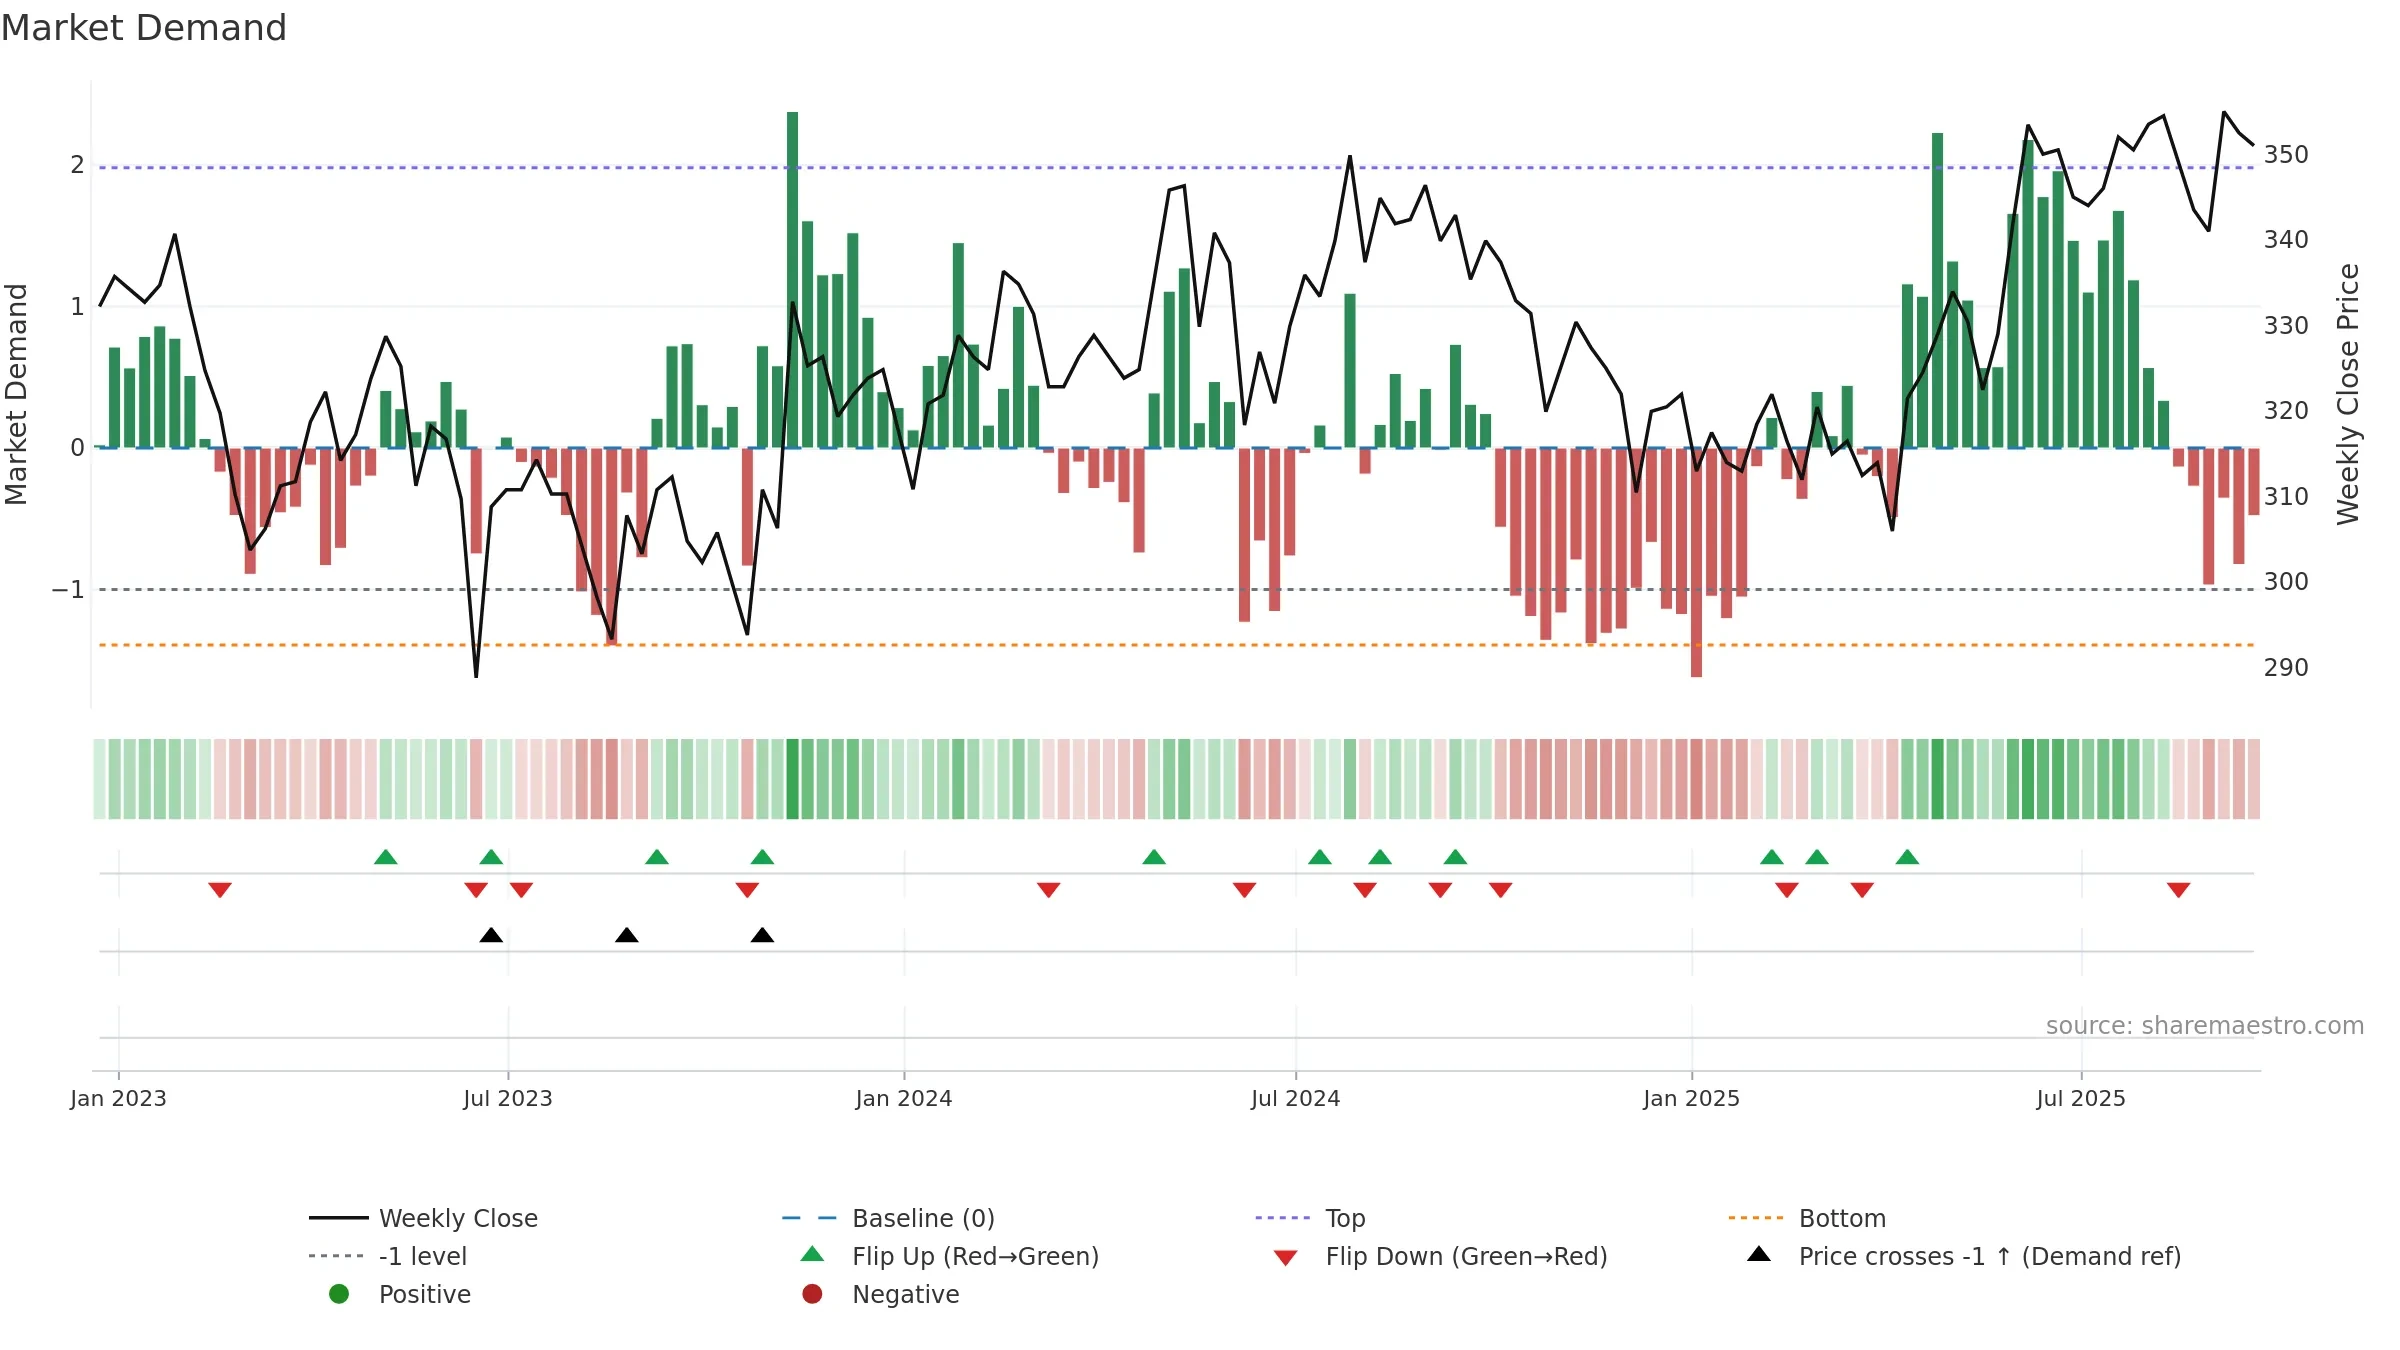Viewport: 2400px width, 1350px height.
Task: Click the deepest red demand bar at Jan 2025
Action: pos(1696,562)
